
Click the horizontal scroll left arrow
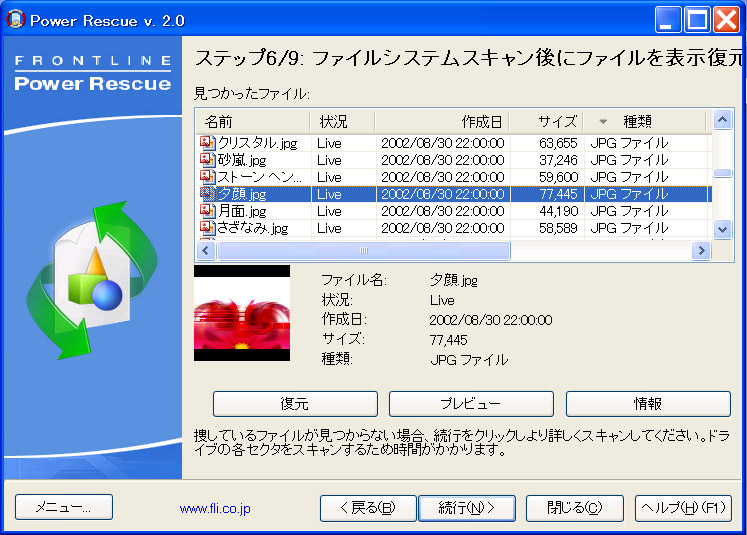pos(206,251)
